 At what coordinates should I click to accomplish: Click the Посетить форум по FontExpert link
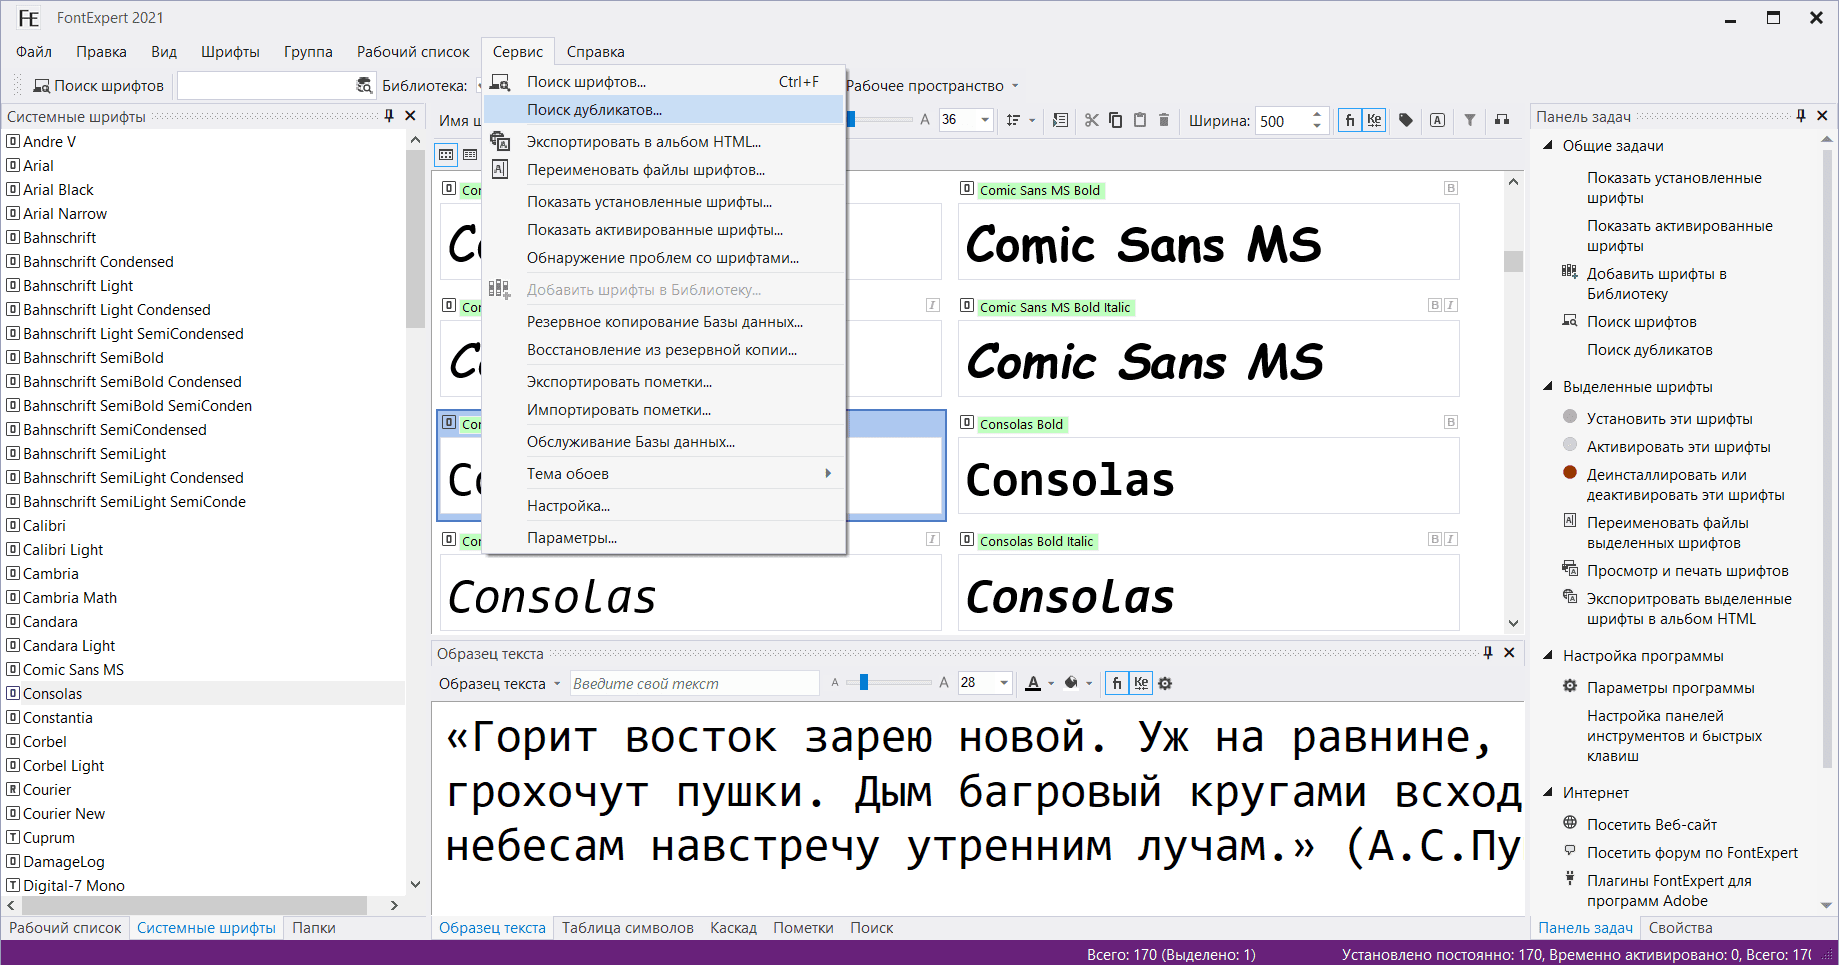pos(1692,853)
